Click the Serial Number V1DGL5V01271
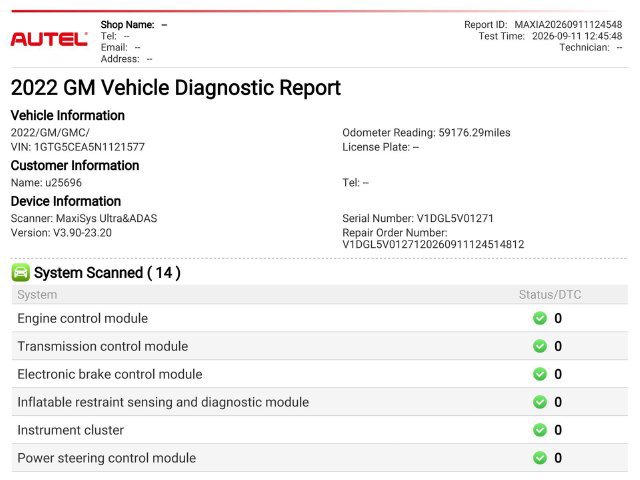Image resolution: width=640 pixels, height=480 pixels. click(418, 218)
